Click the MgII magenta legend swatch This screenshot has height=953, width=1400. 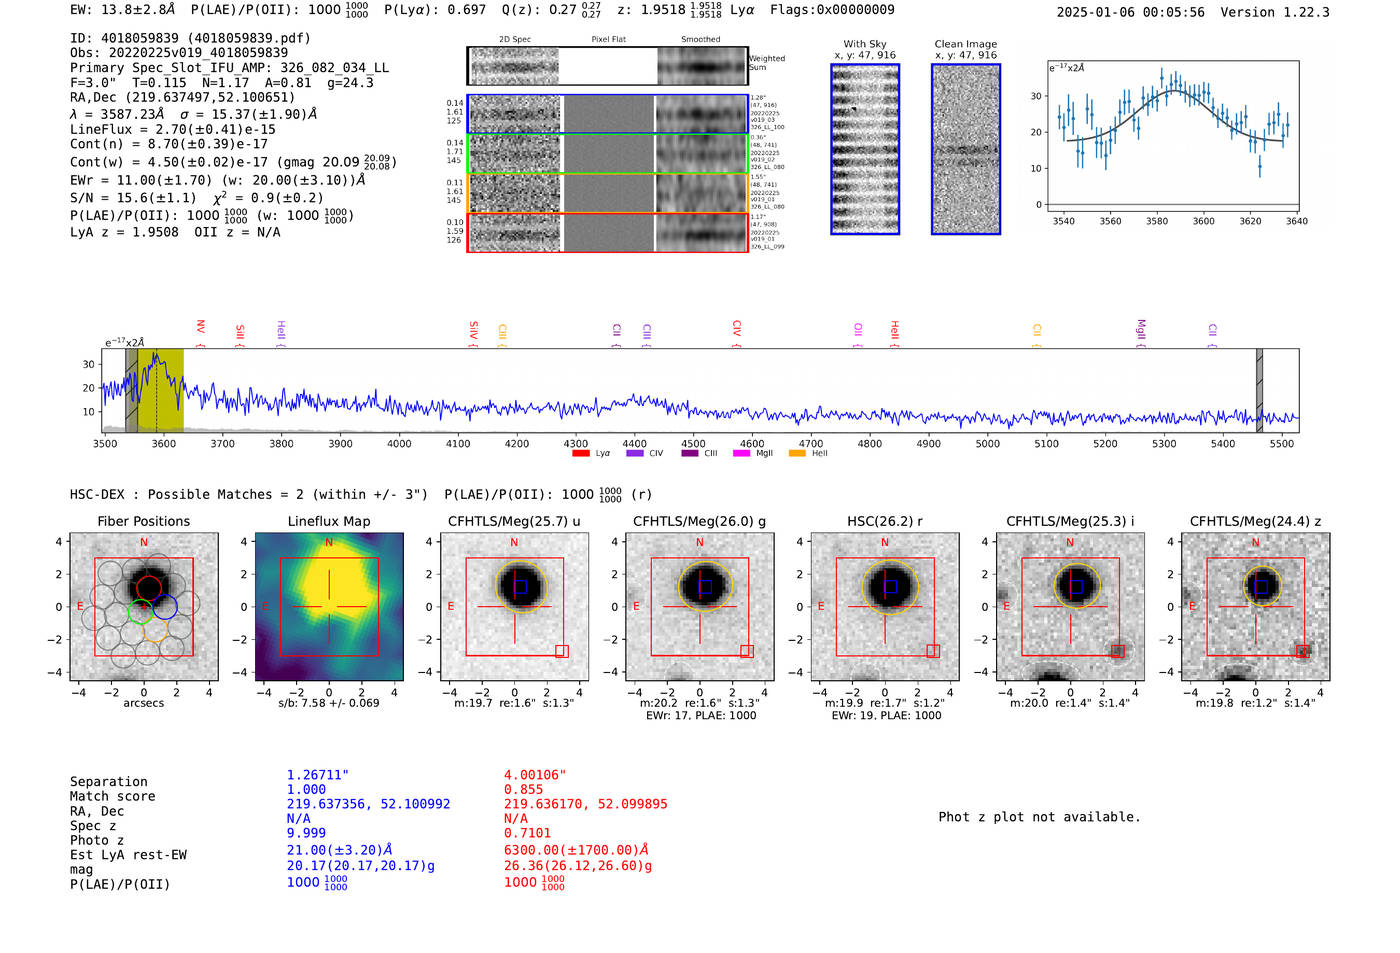point(742,453)
